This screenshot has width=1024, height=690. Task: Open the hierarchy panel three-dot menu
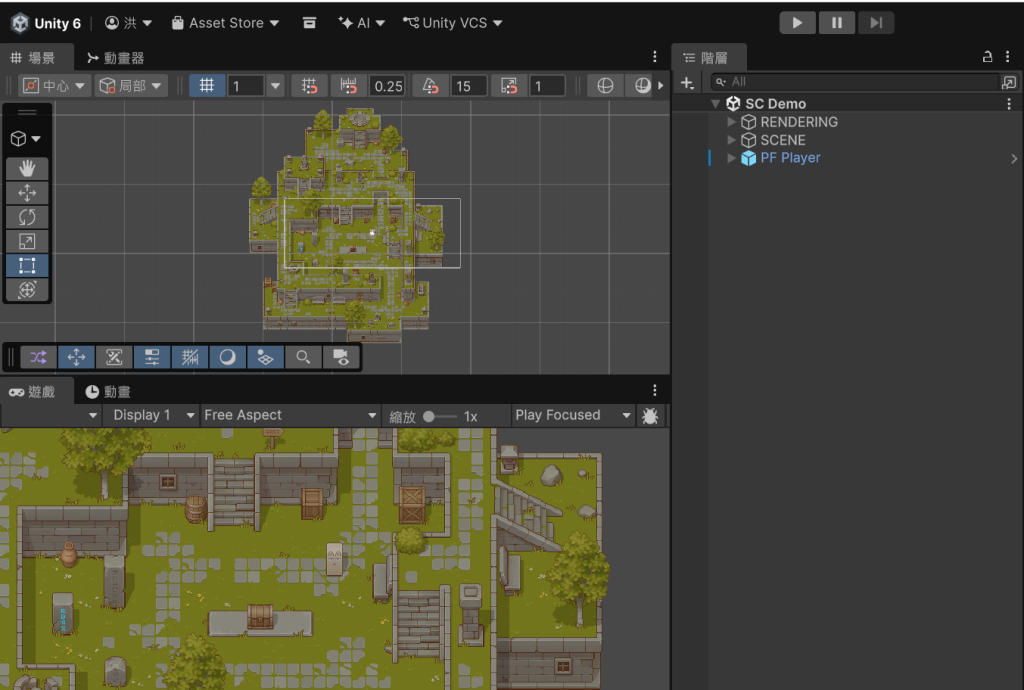click(x=1008, y=57)
